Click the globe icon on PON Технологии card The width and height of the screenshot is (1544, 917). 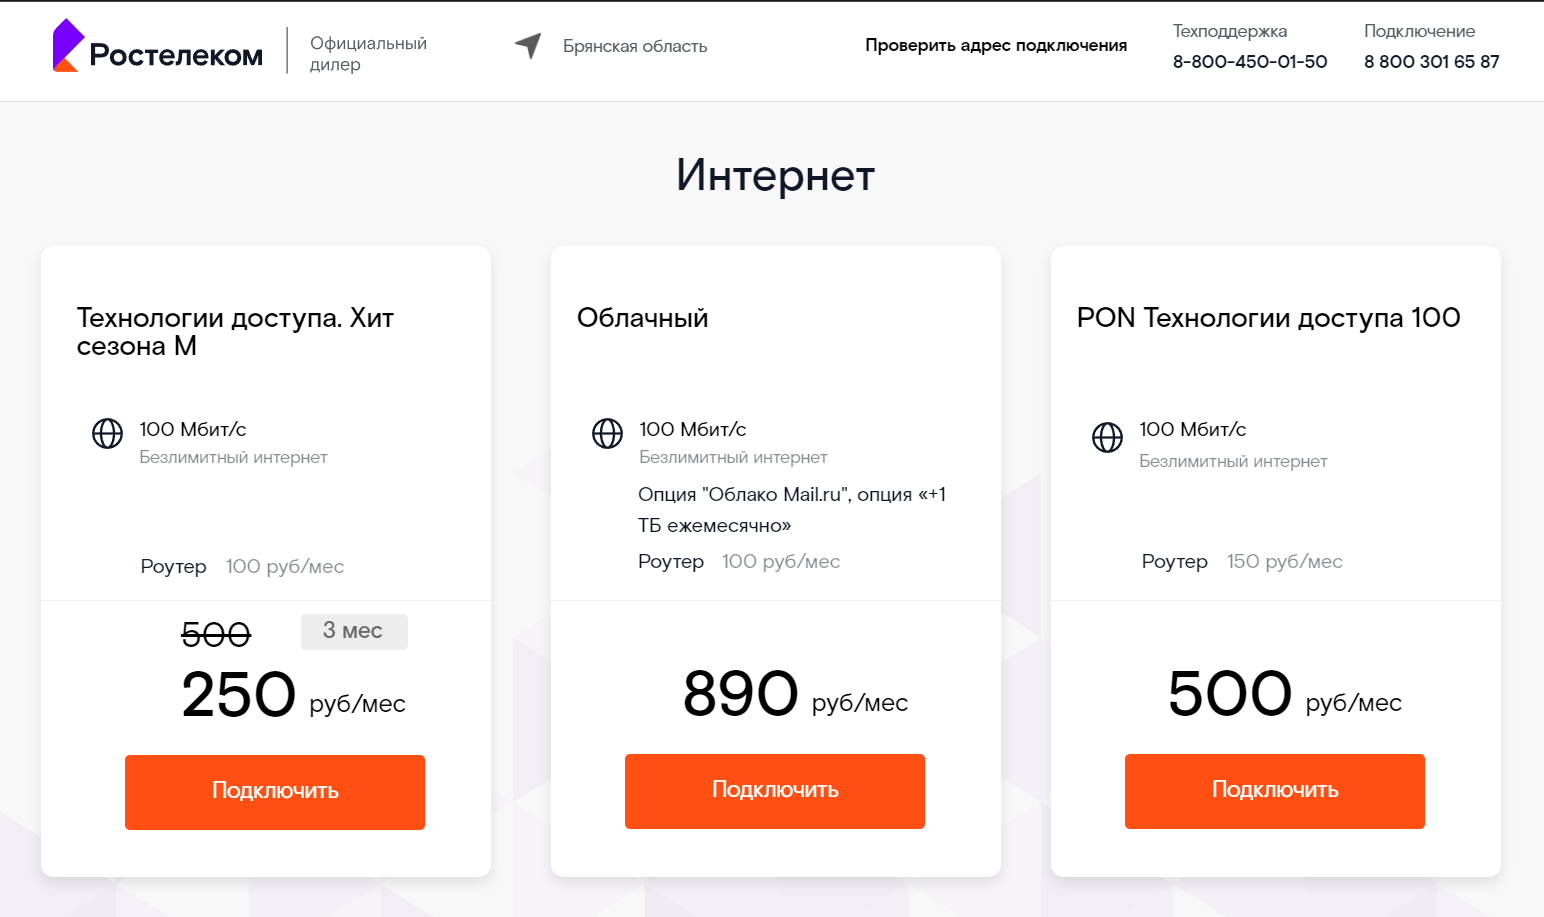point(1107,437)
